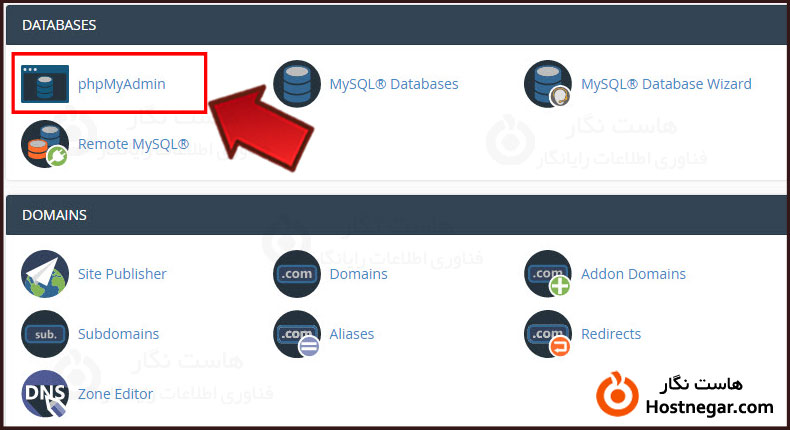Select the Remote MySQL® link

(134, 144)
